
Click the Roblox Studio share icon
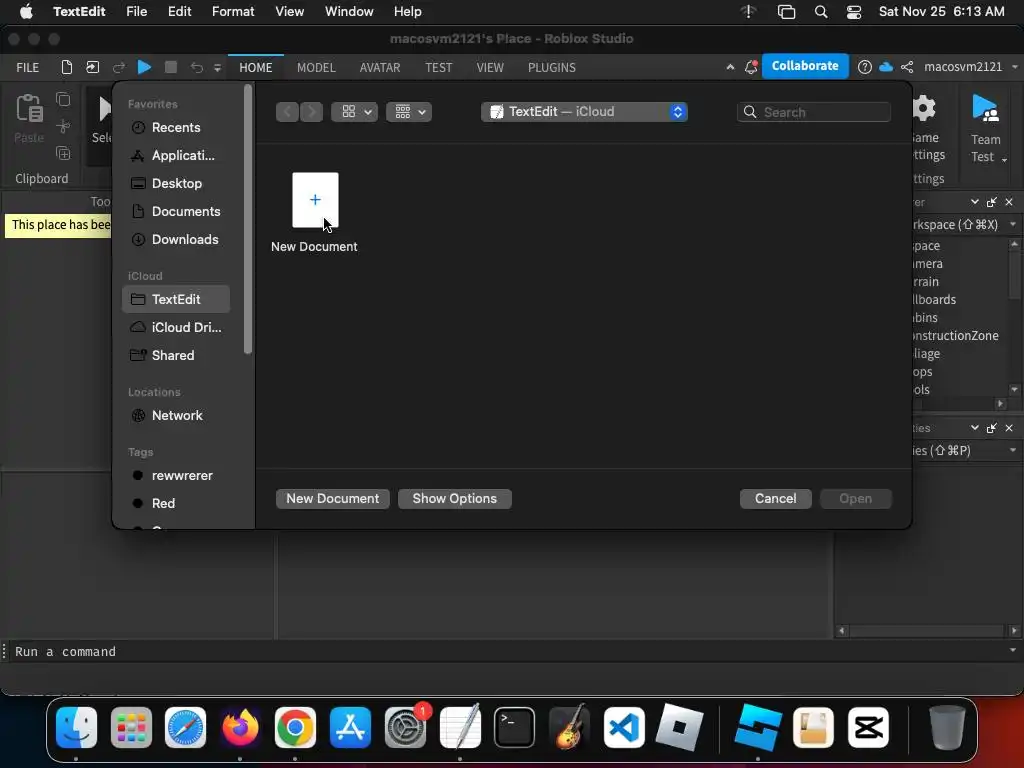tap(907, 67)
